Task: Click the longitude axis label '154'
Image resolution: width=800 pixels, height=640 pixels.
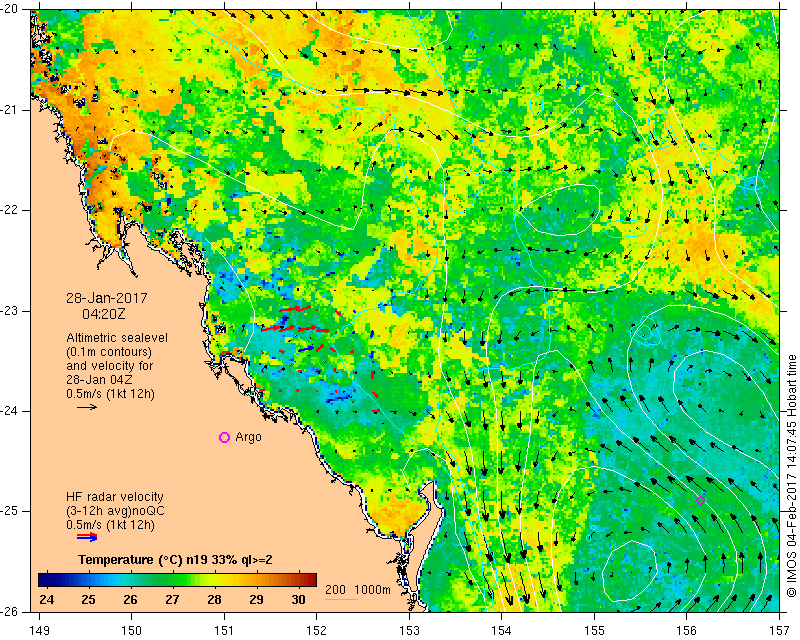Action: 502,631
